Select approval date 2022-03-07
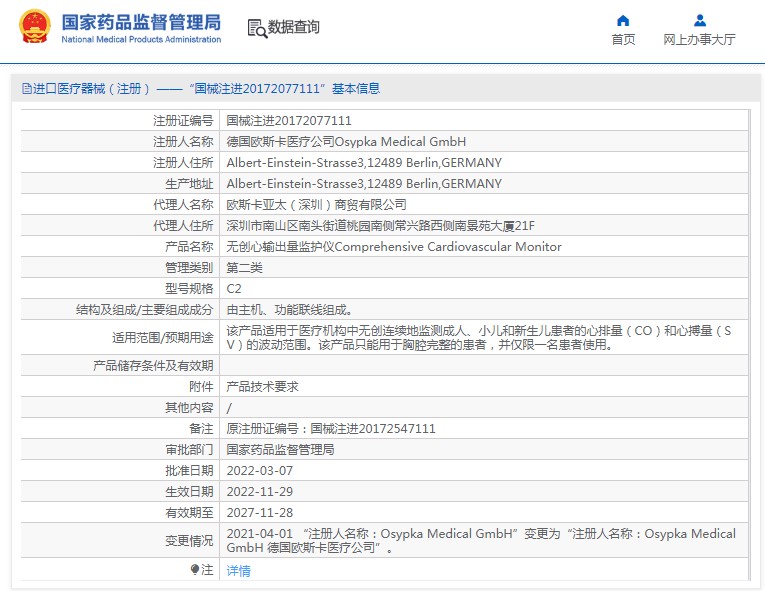 260,470
